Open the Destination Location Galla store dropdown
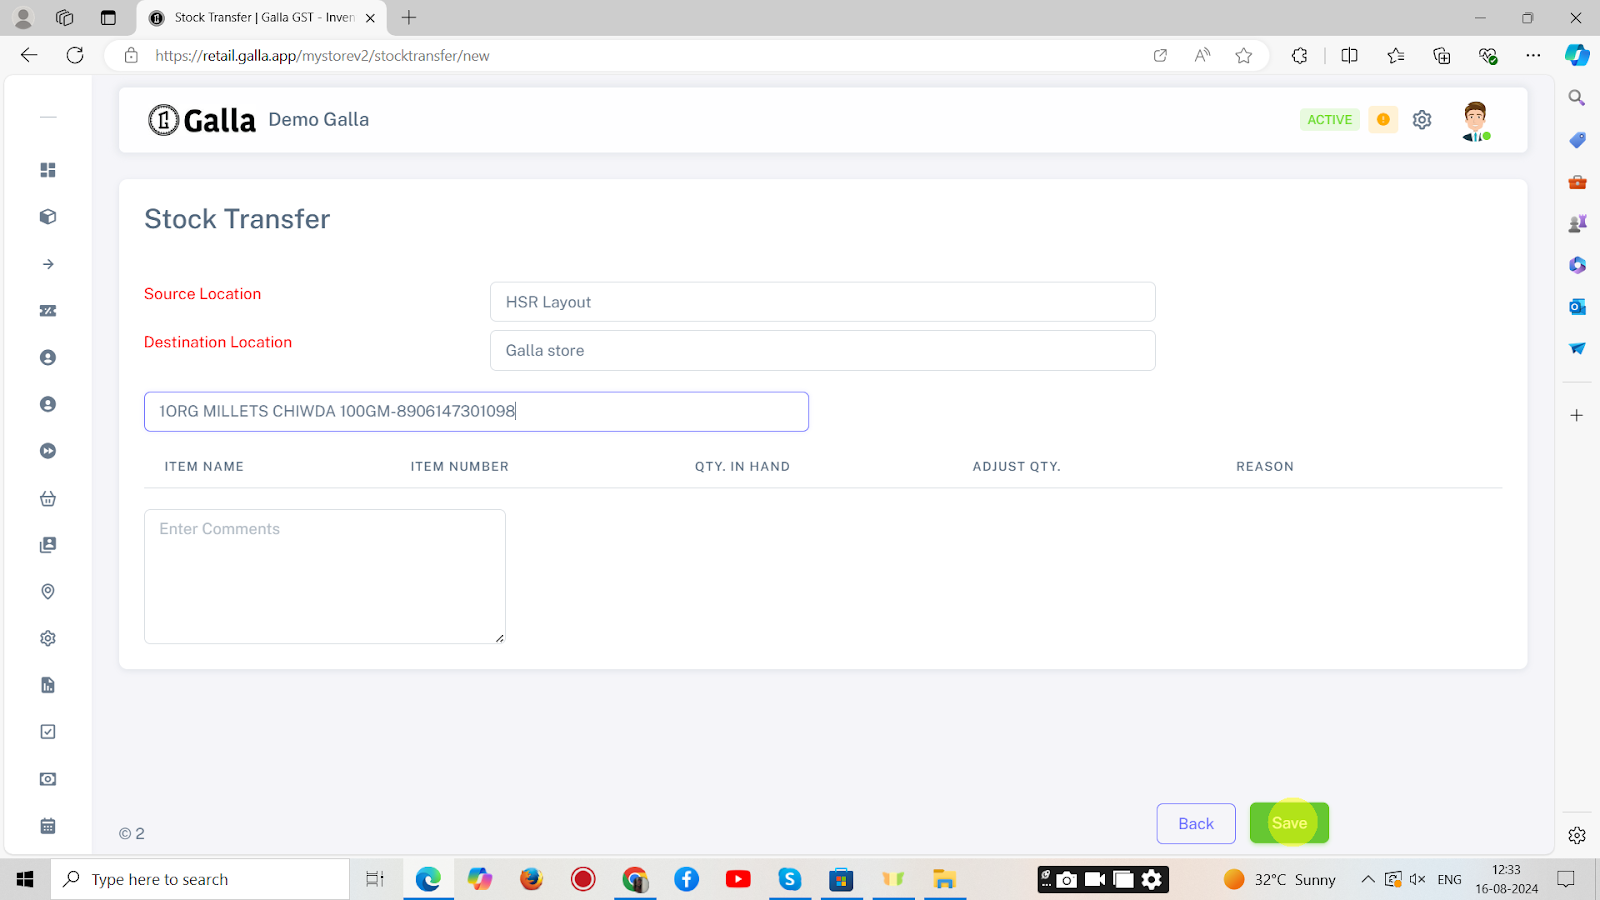This screenshot has width=1600, height=900. [x=823, y=351]
